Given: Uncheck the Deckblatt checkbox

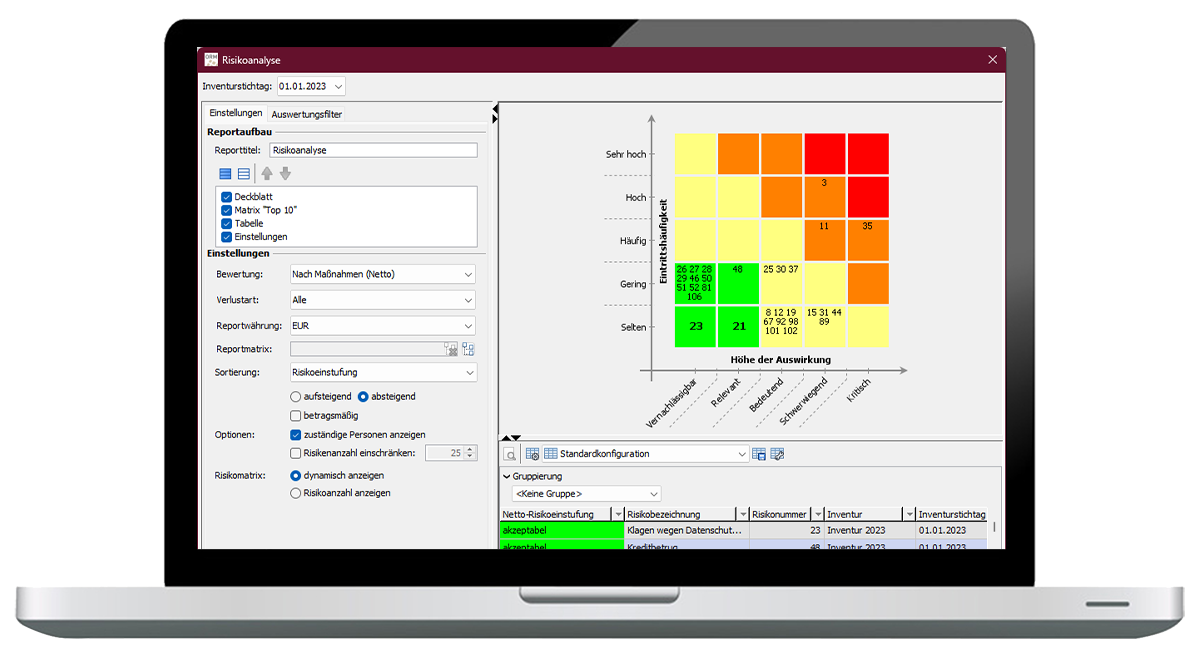Looking at the screenshot, I should point(227,197).
